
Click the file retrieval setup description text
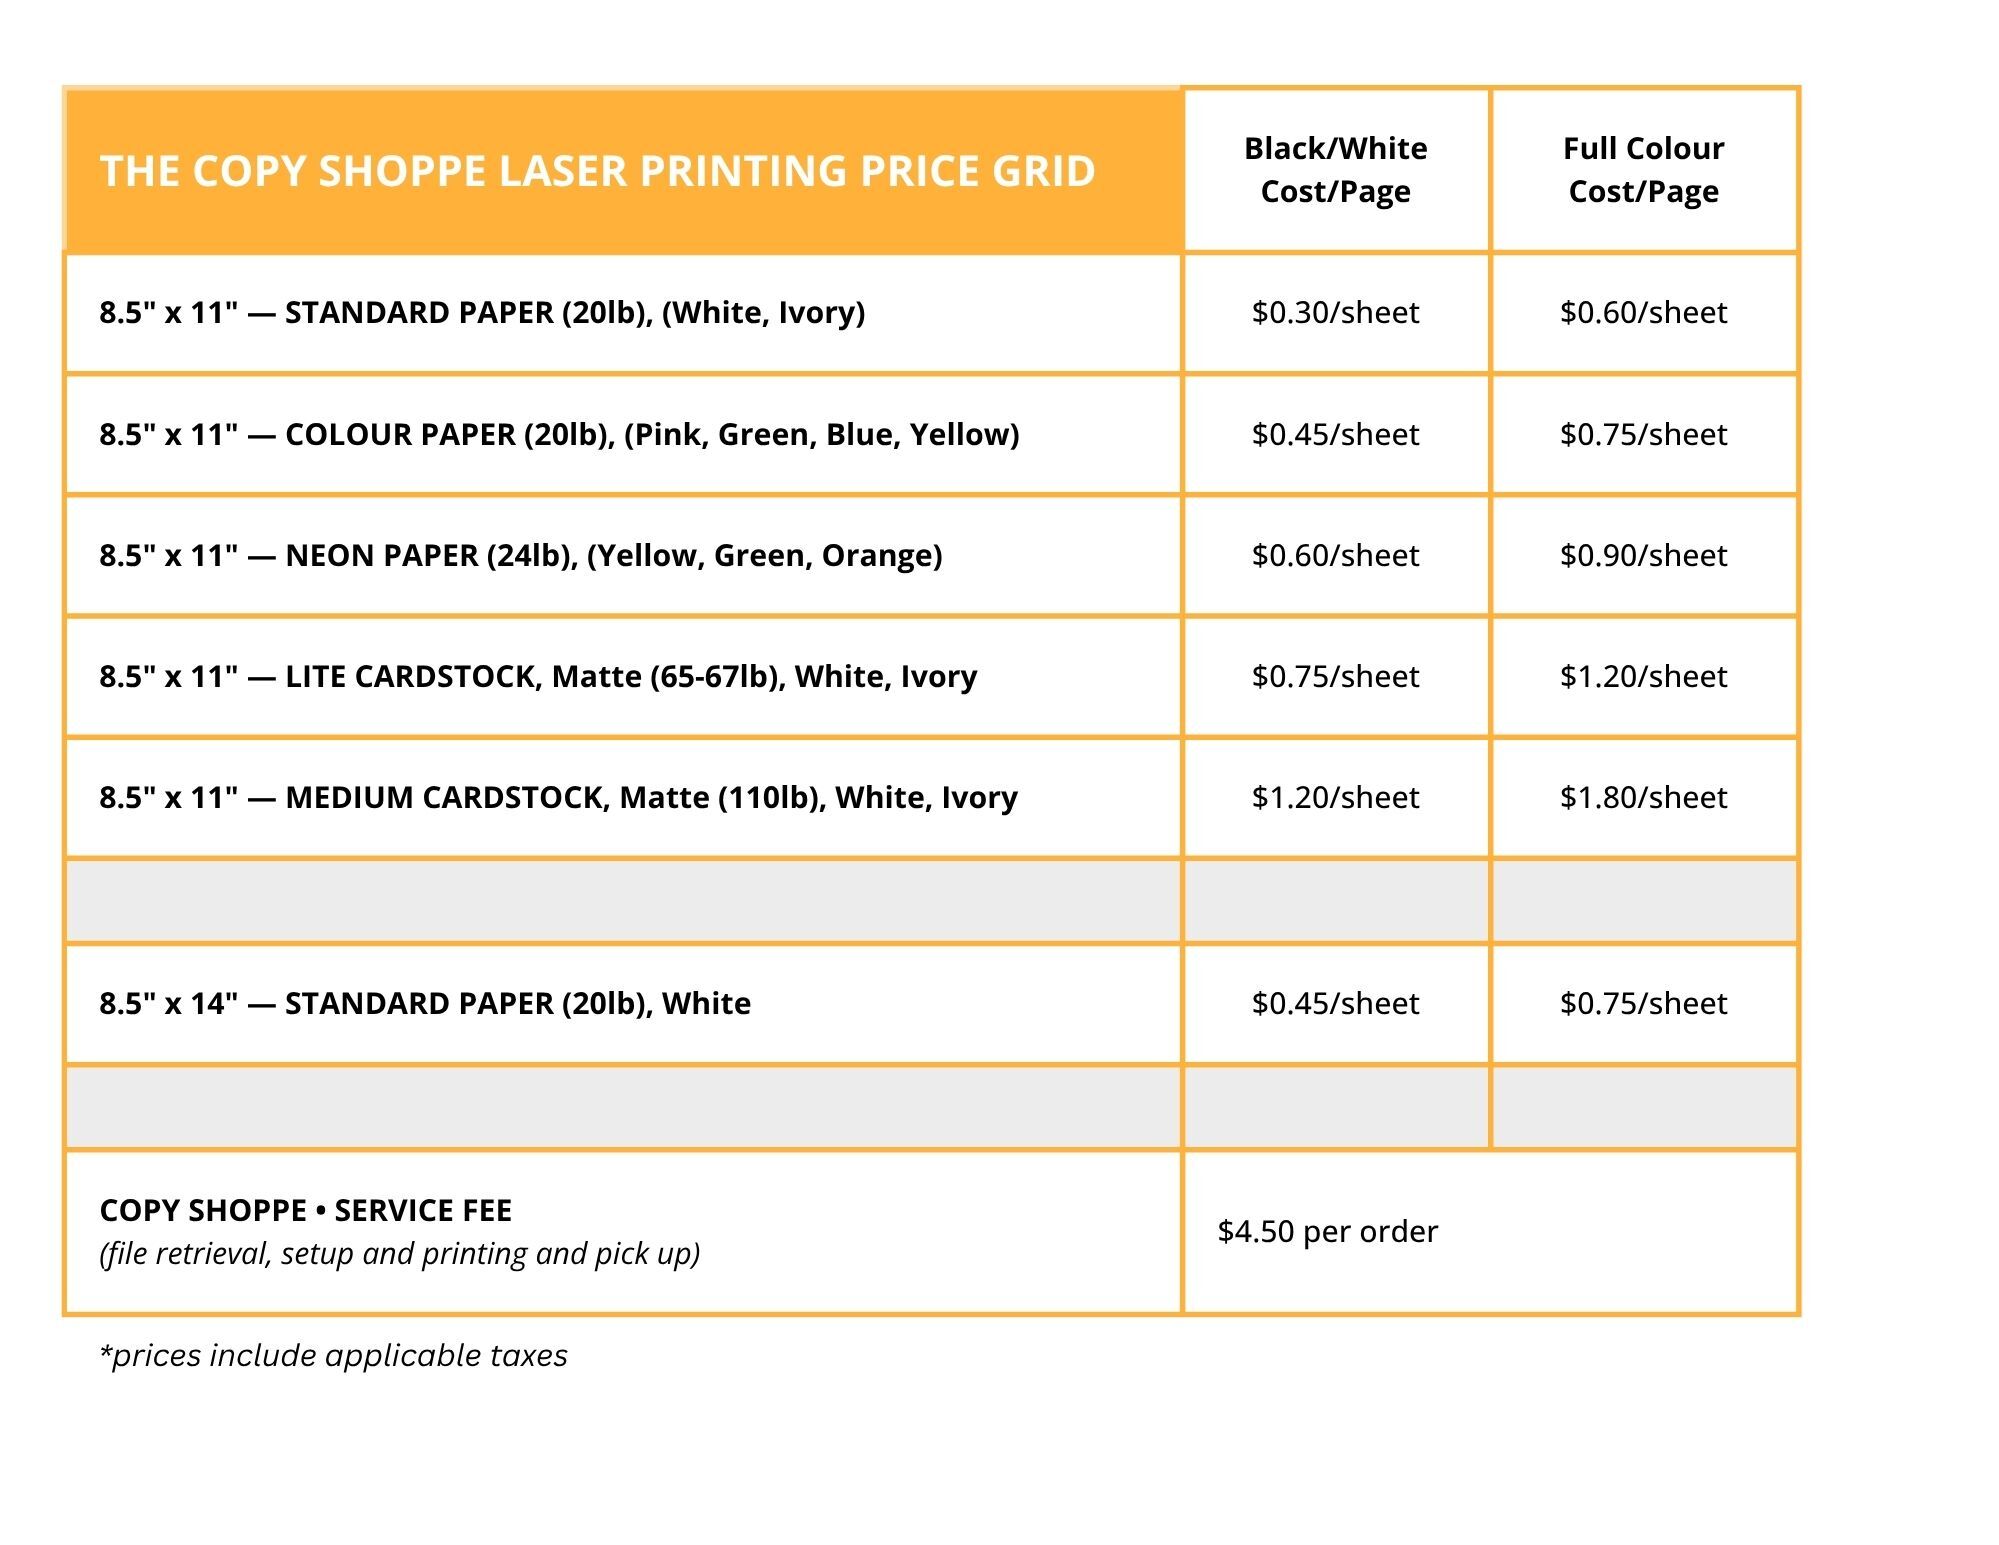click(399, 1254)
